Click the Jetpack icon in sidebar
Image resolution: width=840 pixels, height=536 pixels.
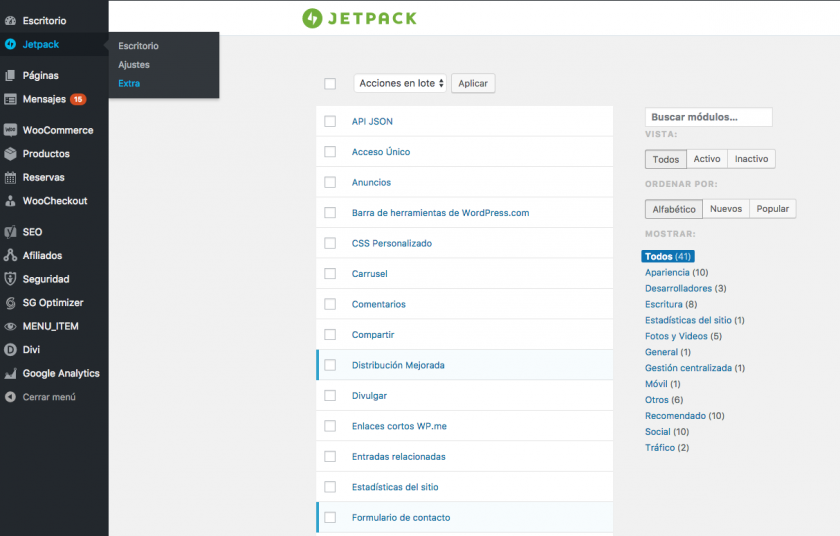(10, 44)
